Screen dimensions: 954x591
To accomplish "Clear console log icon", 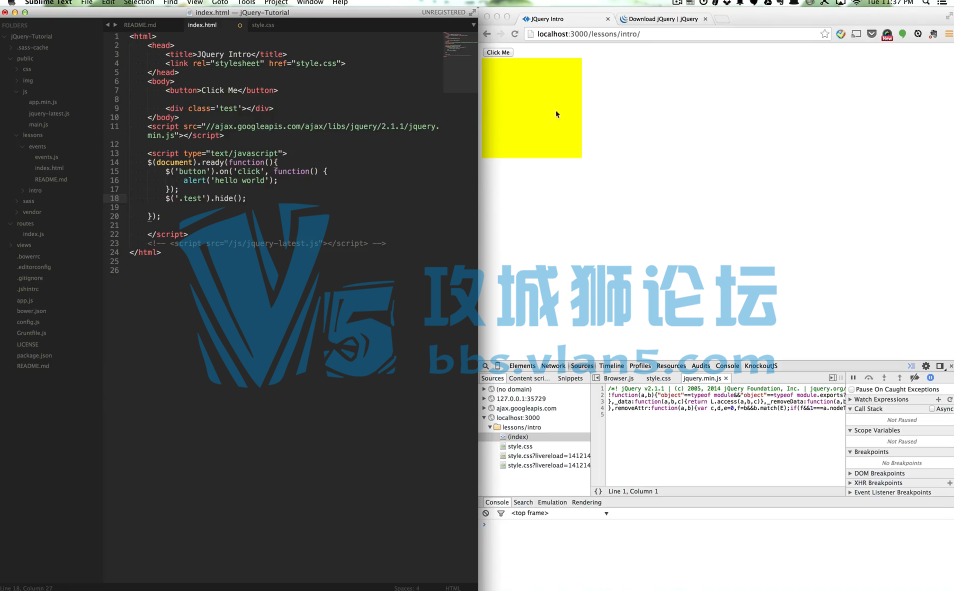I will pos(486,513).
